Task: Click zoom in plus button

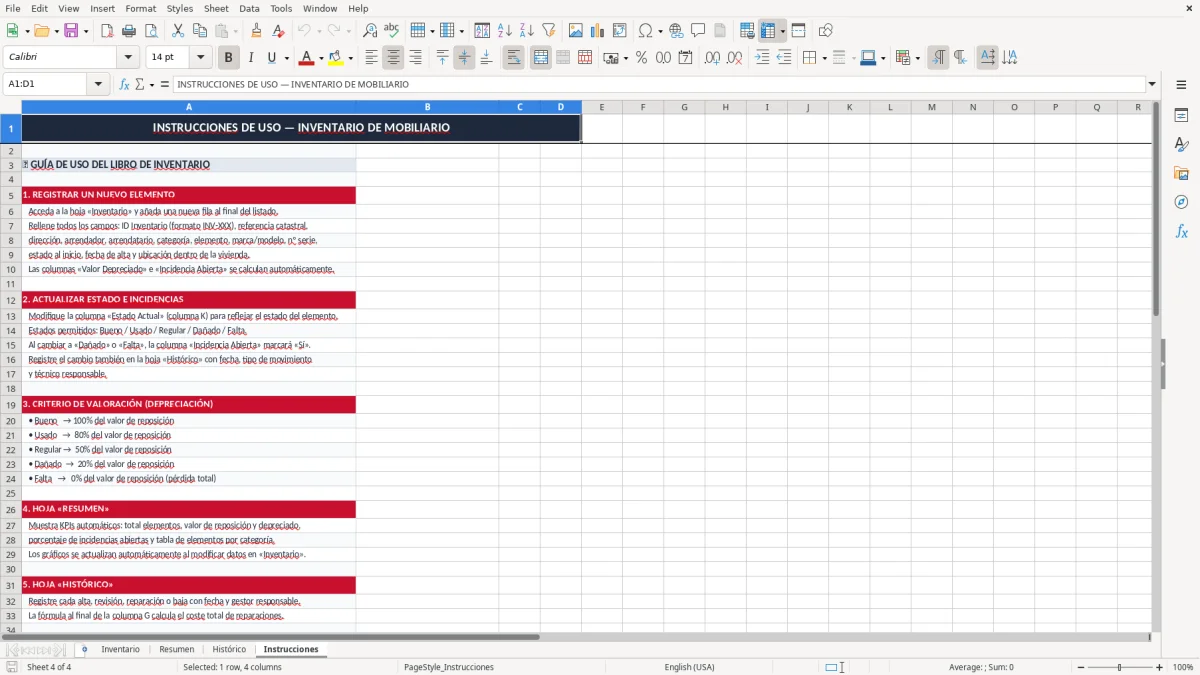Action: point(1159,667)
